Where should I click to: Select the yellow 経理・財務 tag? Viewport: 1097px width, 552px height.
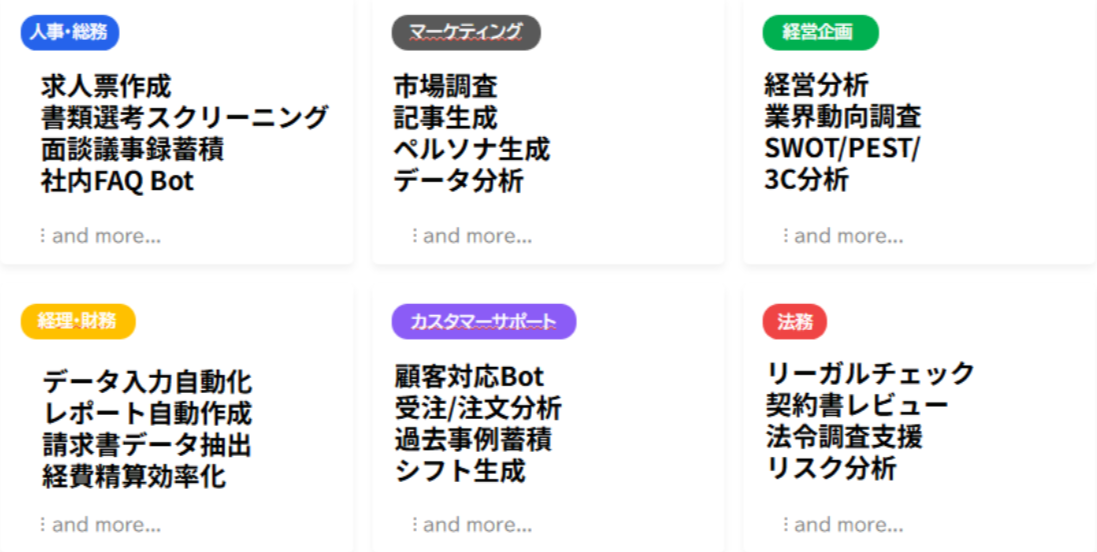(x=77, y=321)
